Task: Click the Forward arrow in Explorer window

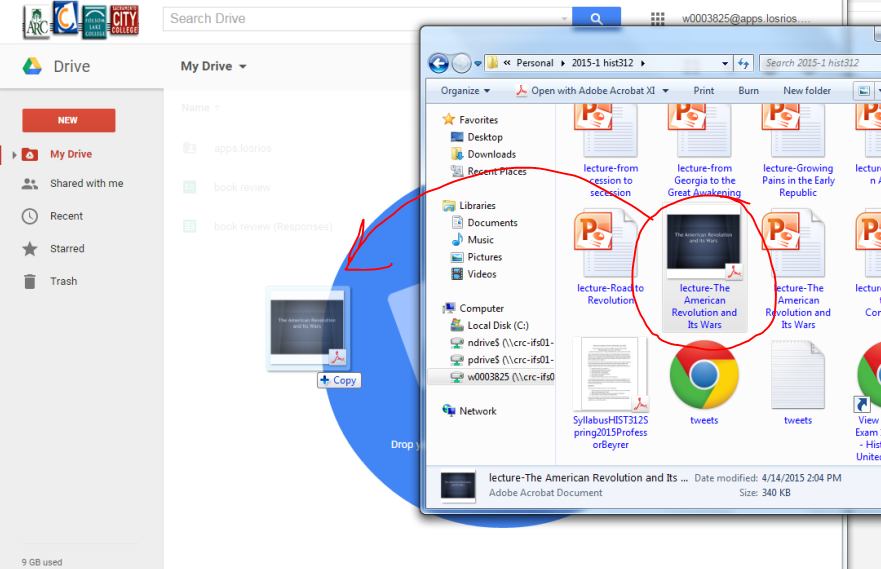Action: (461, 63)
